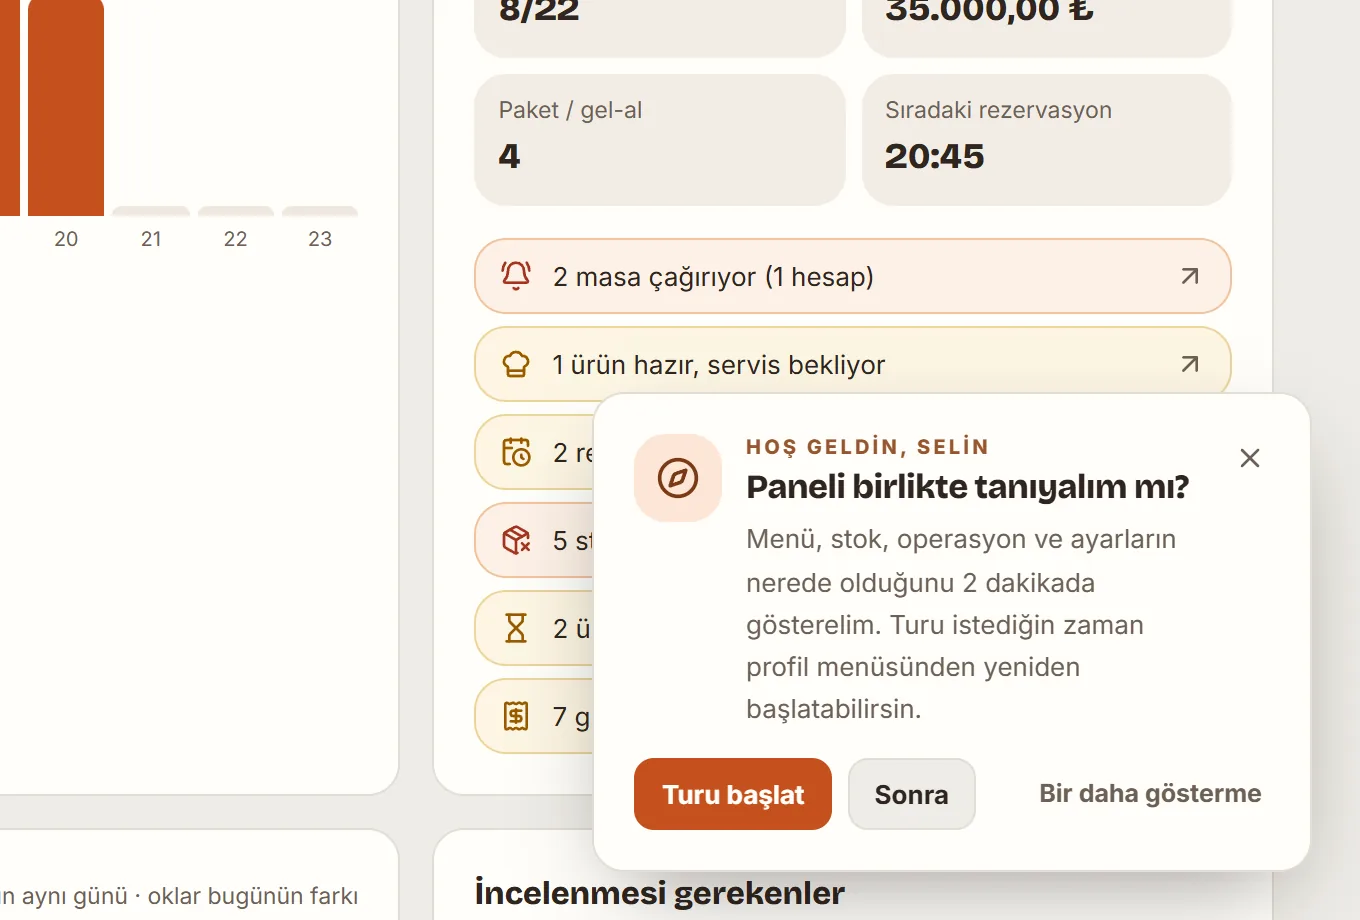The width and height of the screenshot is (1360, 920).
Task: Open arrow on '2 masa çağırıyor' alert
Action: pos(1190,276)
